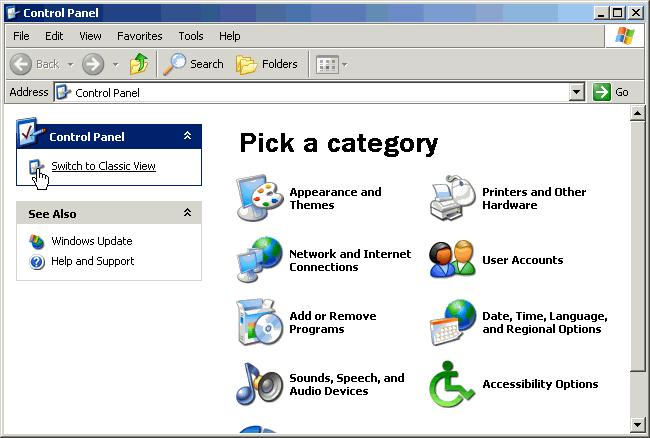650x438 pixels.
Task: Collapse the Control Panel sidebar section
Action: click(187, 136)
